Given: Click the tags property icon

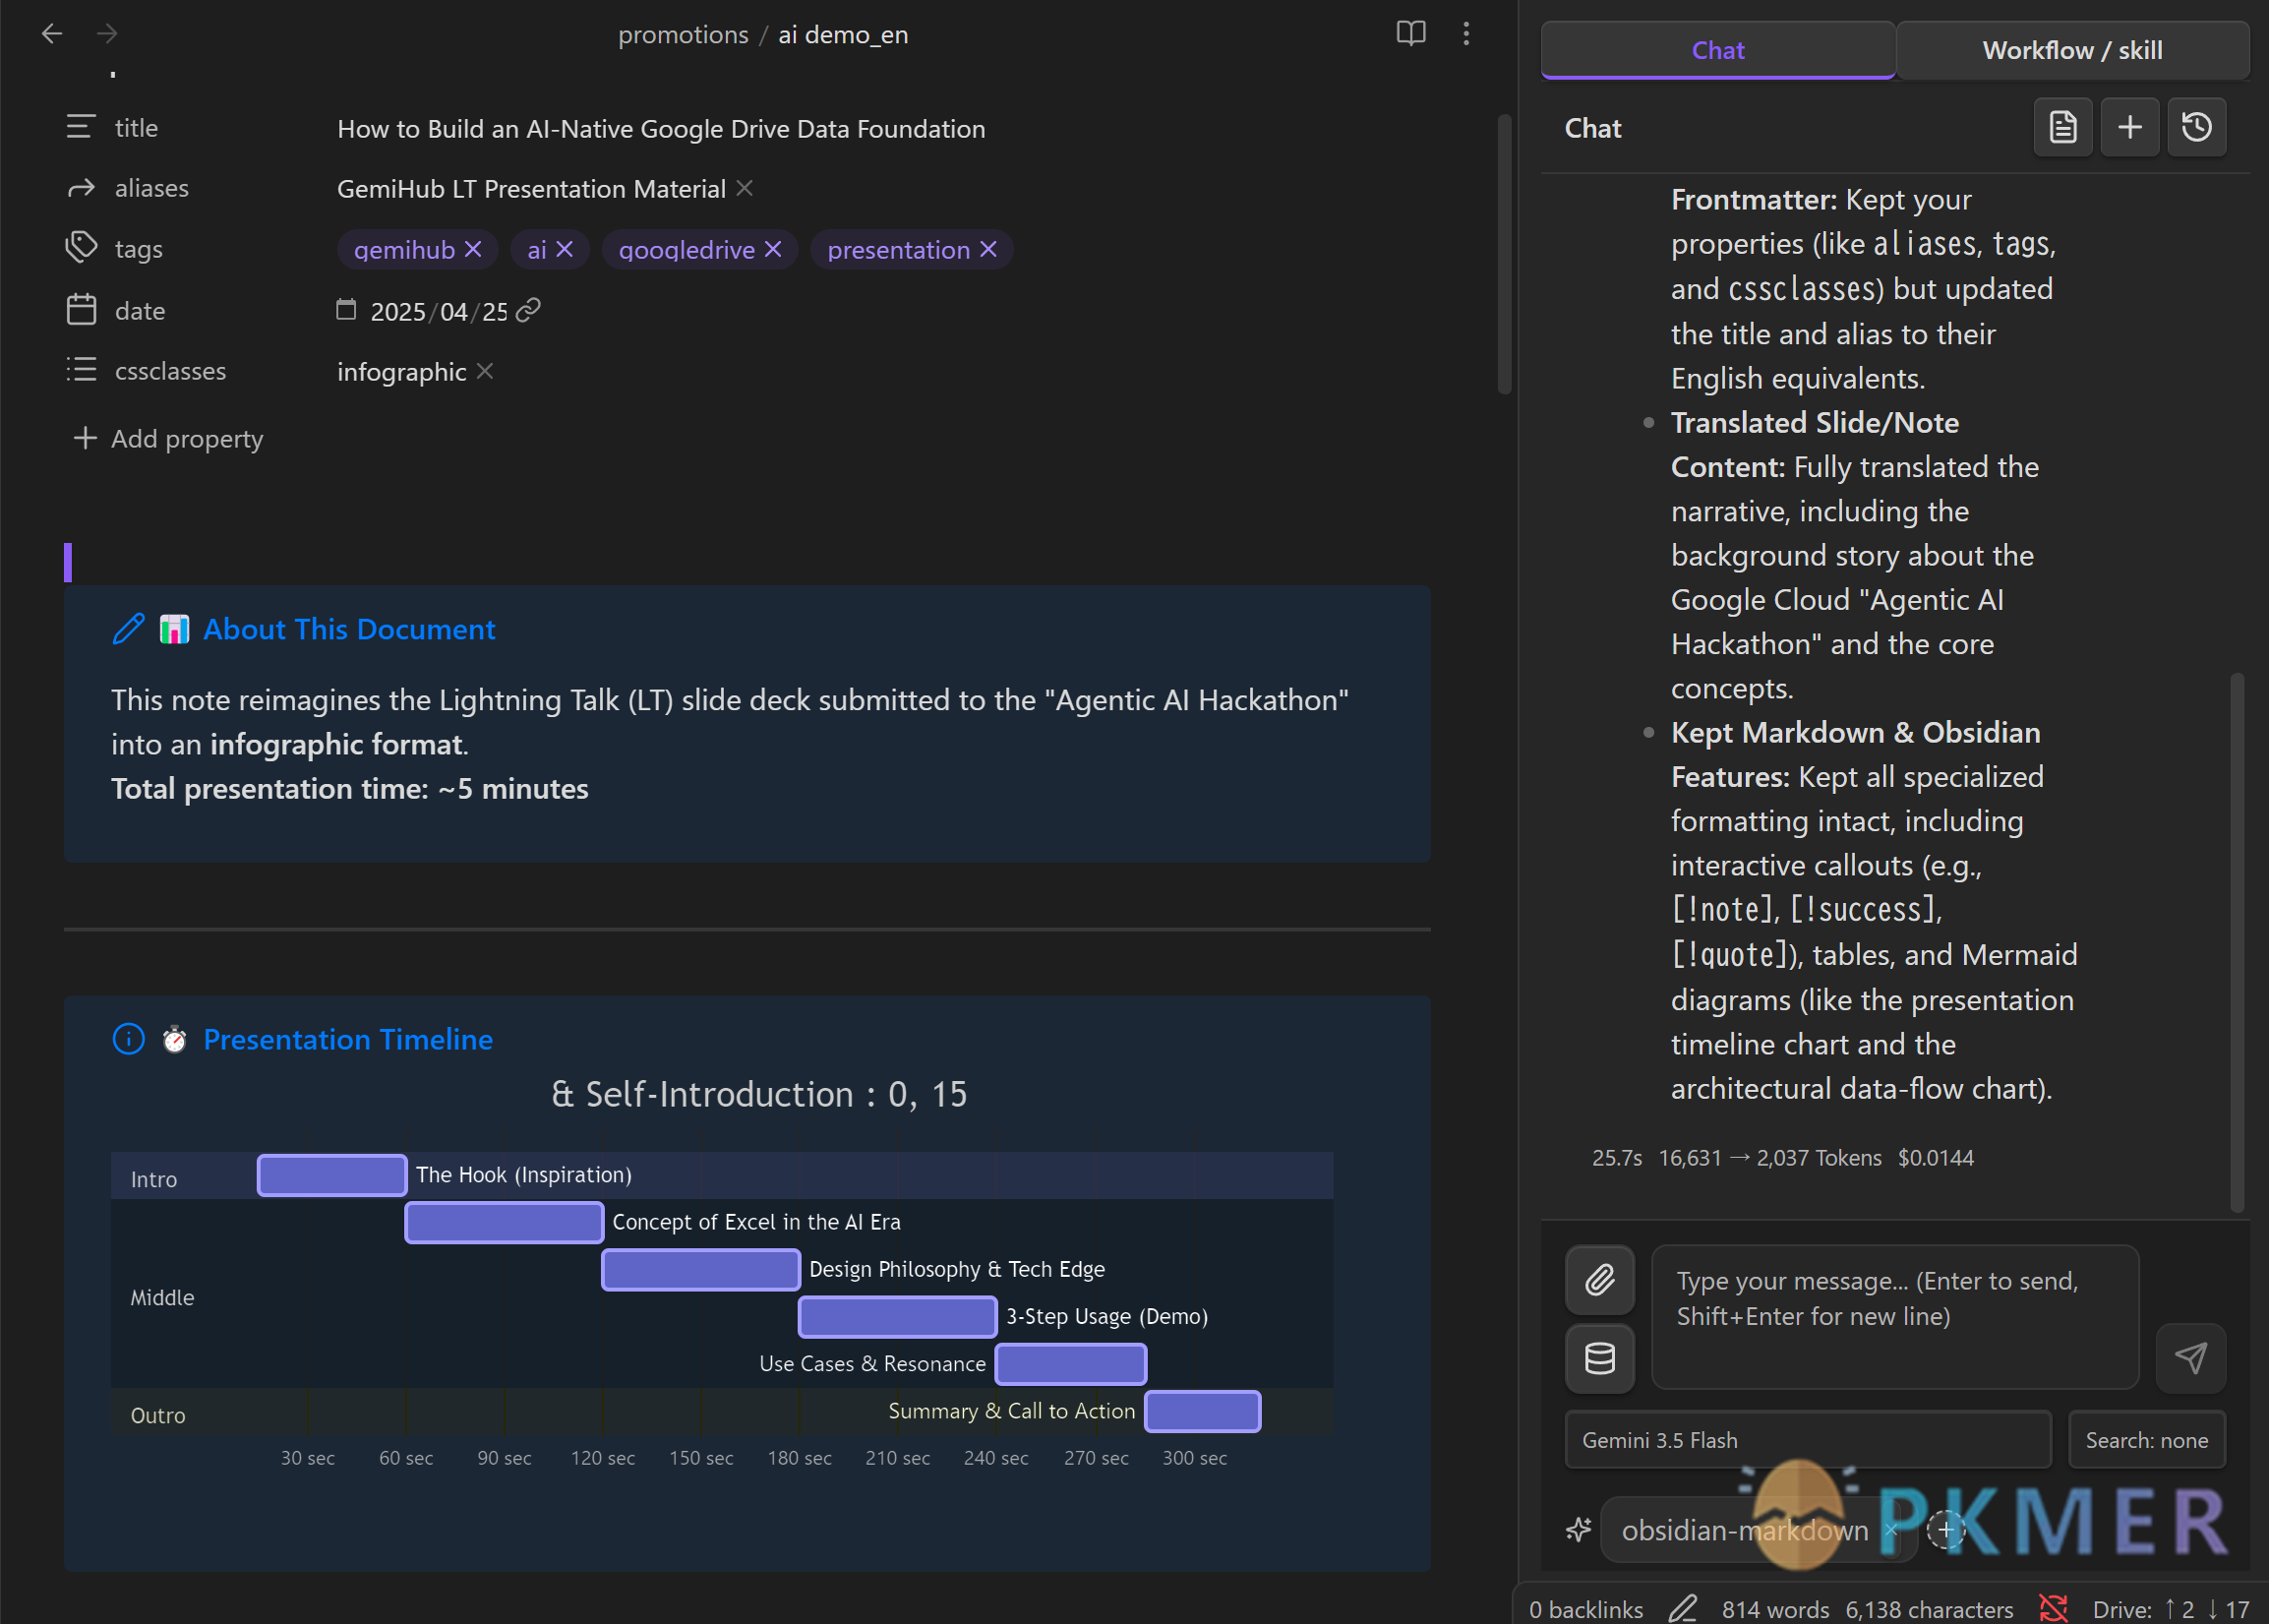Looking at the screenshot, I should click(x=81, y=248).
